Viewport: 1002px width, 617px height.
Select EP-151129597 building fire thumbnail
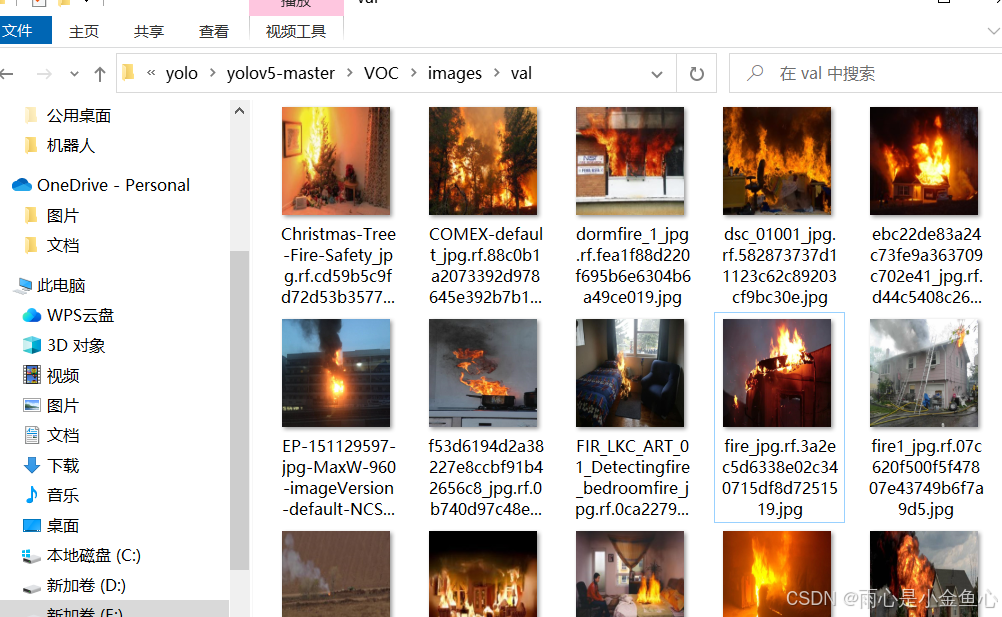tap(336, 373)
